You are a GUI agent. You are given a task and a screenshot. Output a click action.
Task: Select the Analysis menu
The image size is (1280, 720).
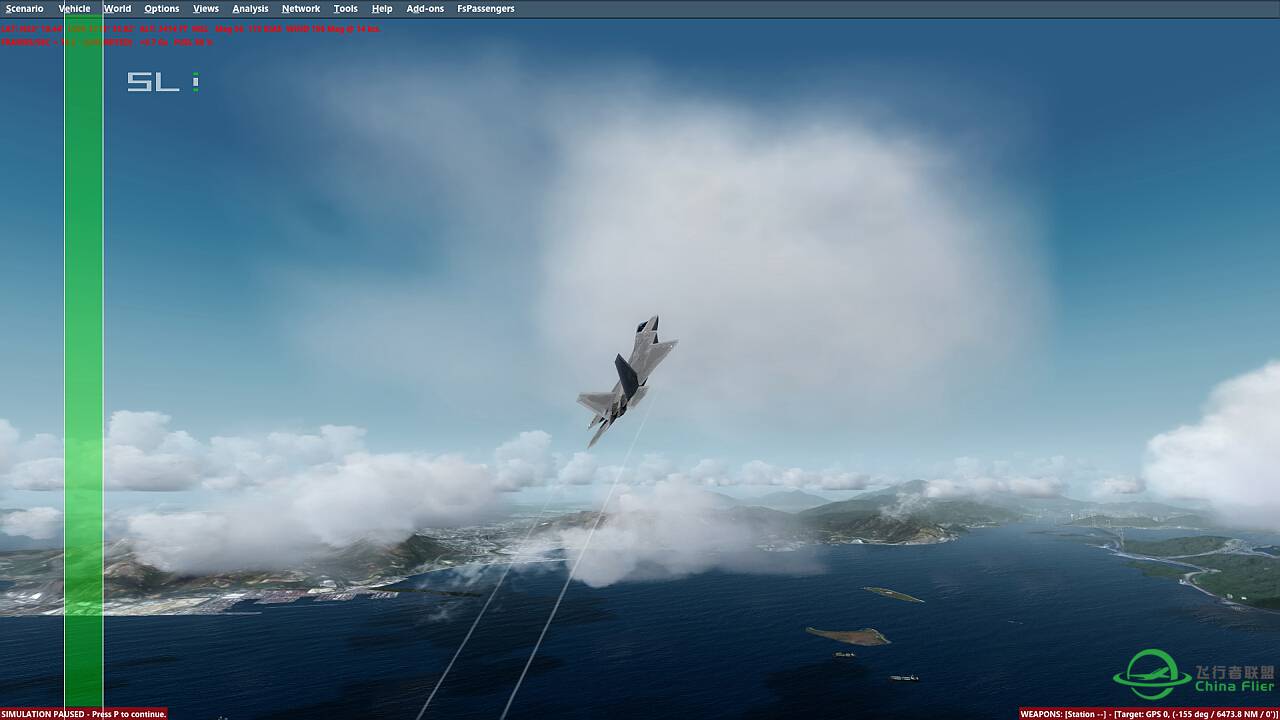tap(250, 9)
